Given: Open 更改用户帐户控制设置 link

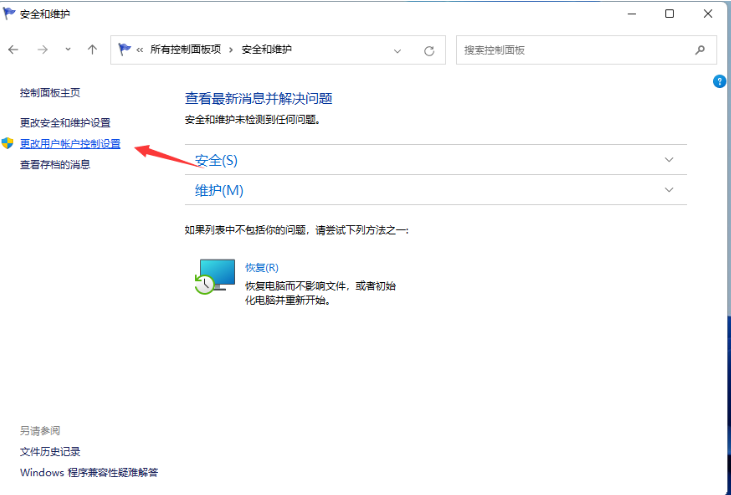Looking at the screenshot, I should (70, 144).
